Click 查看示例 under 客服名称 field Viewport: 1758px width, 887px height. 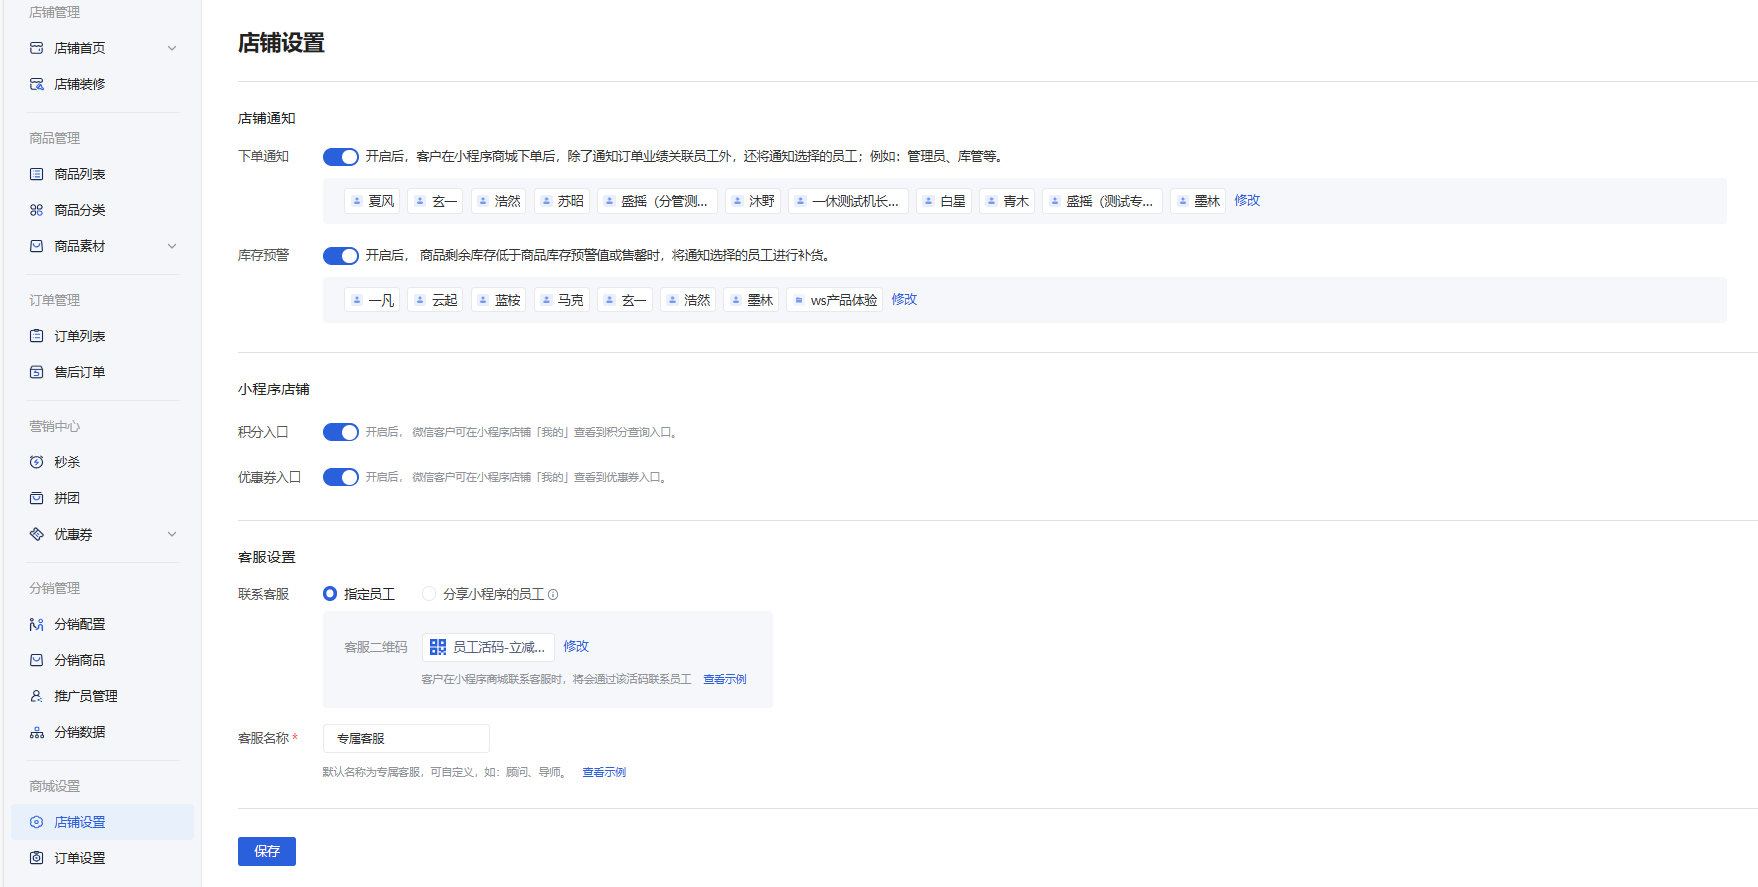pos(604,772)
